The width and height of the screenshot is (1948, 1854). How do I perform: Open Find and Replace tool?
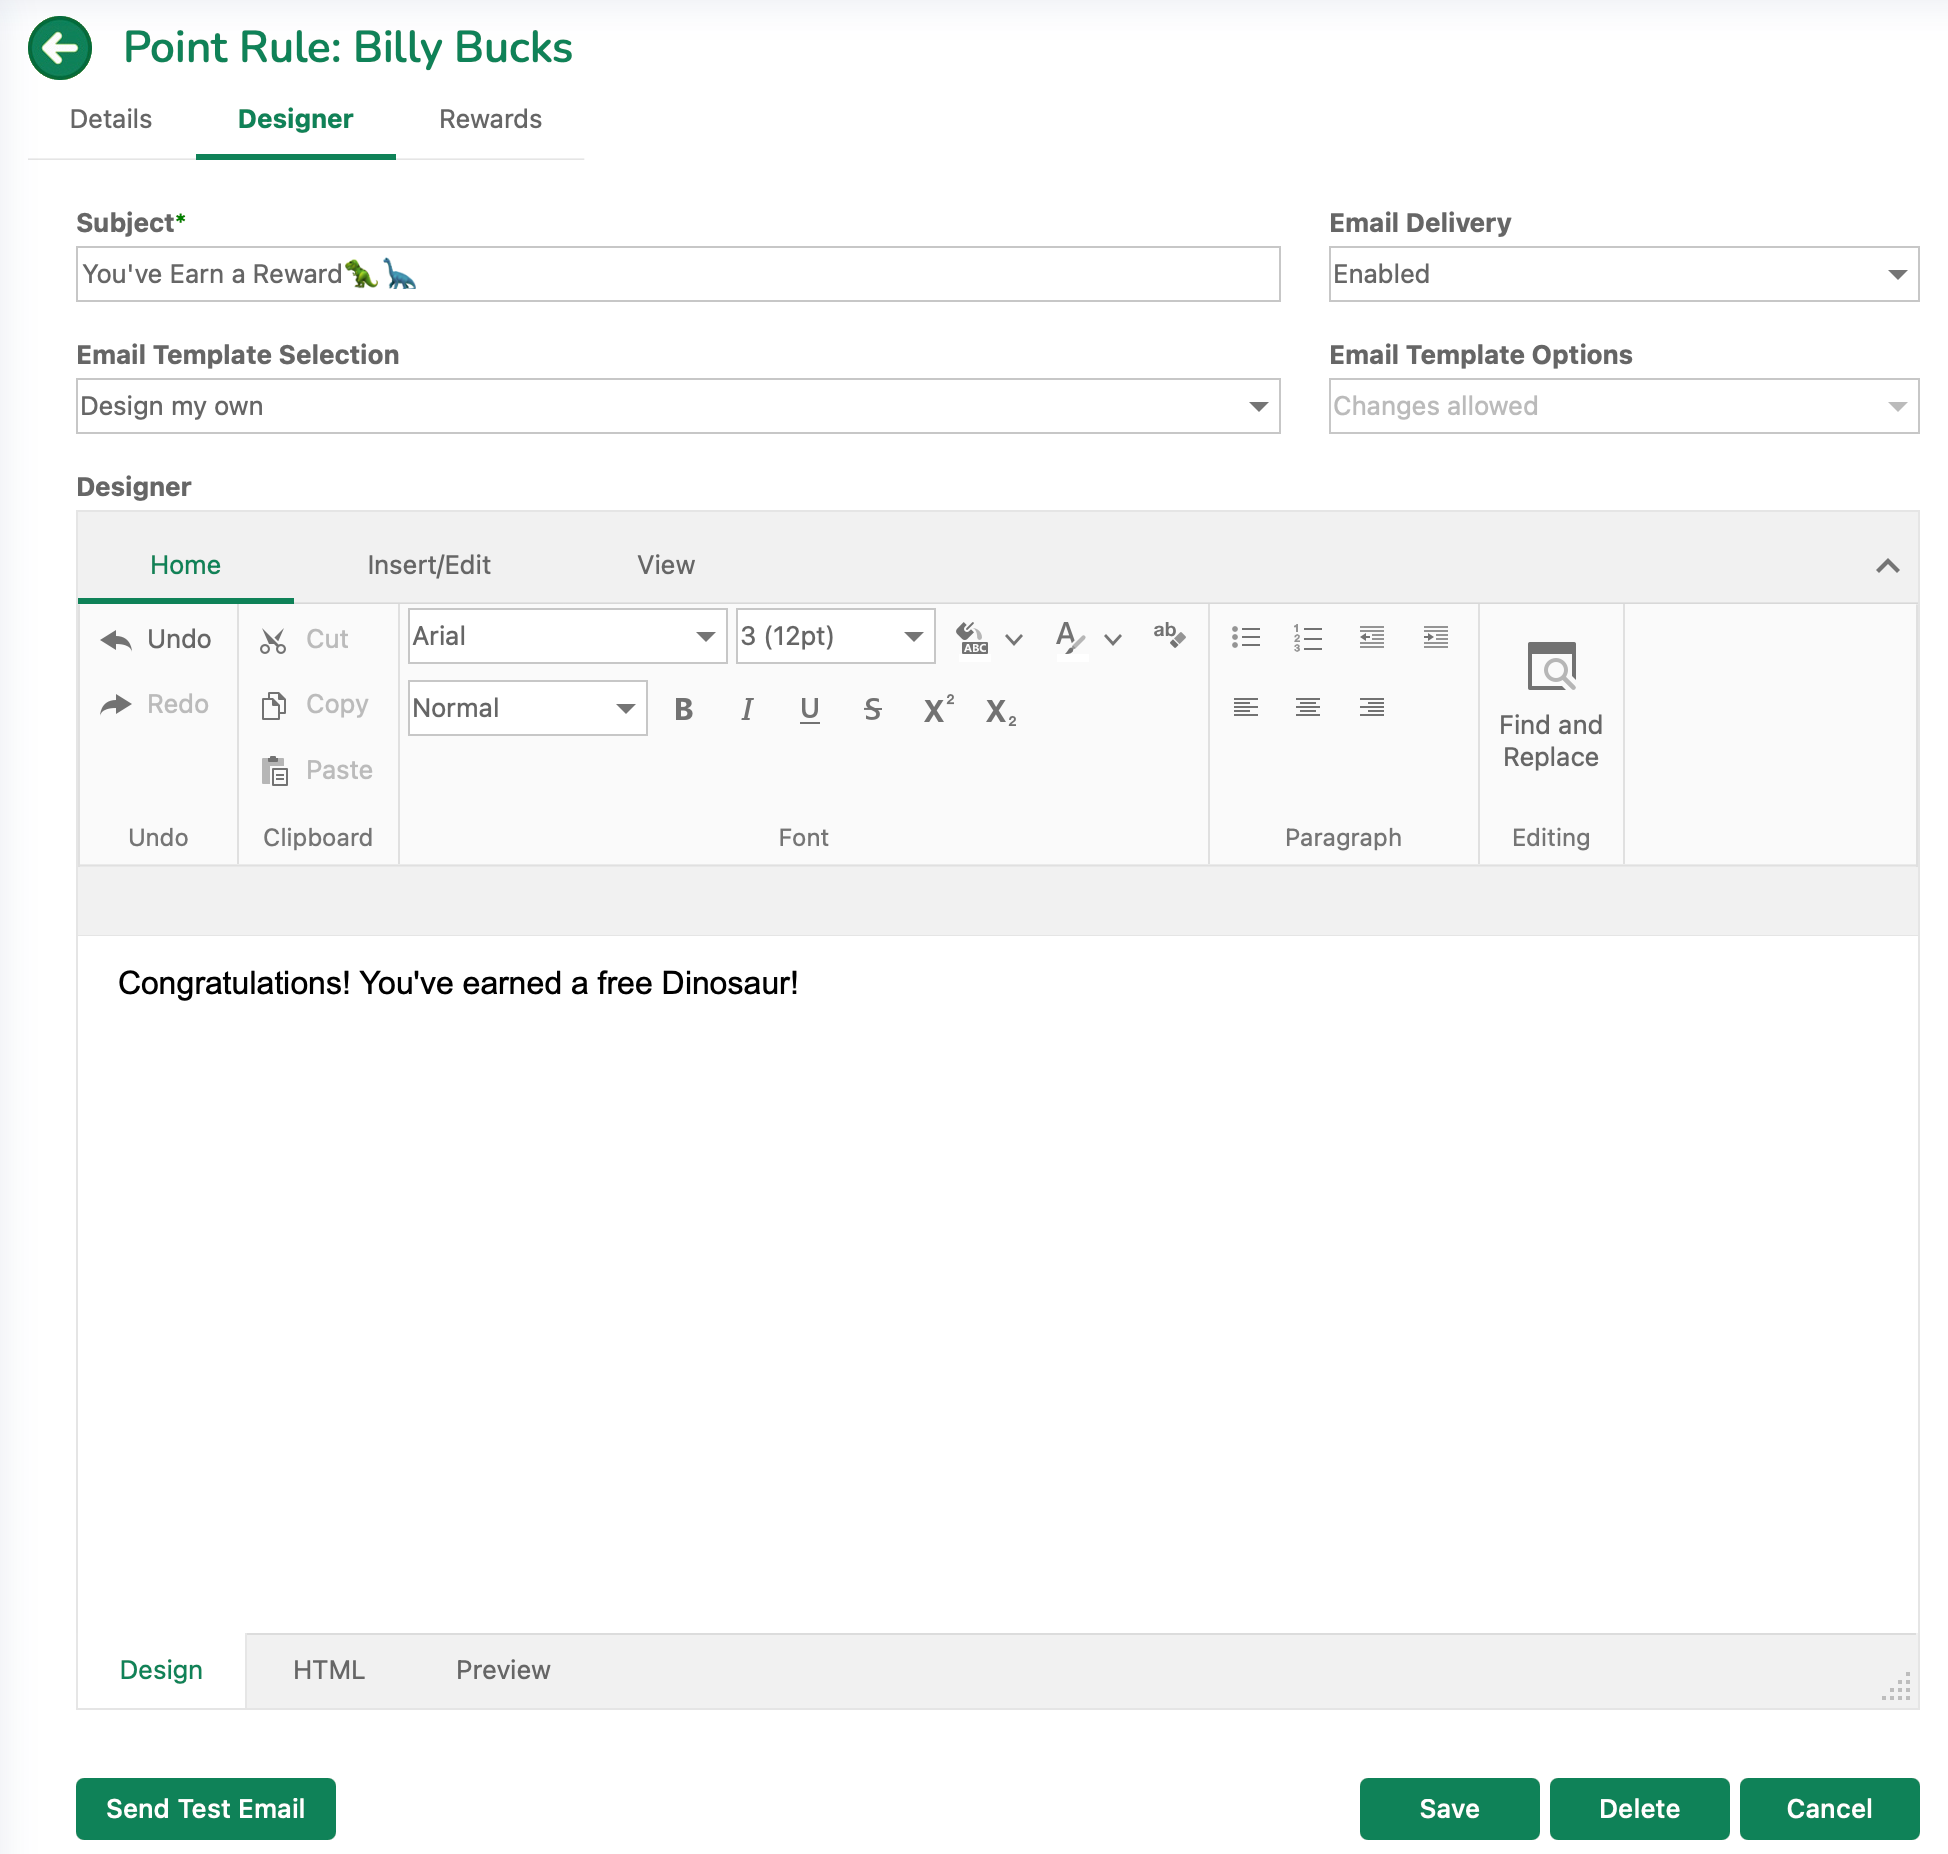coord(1551,706)
